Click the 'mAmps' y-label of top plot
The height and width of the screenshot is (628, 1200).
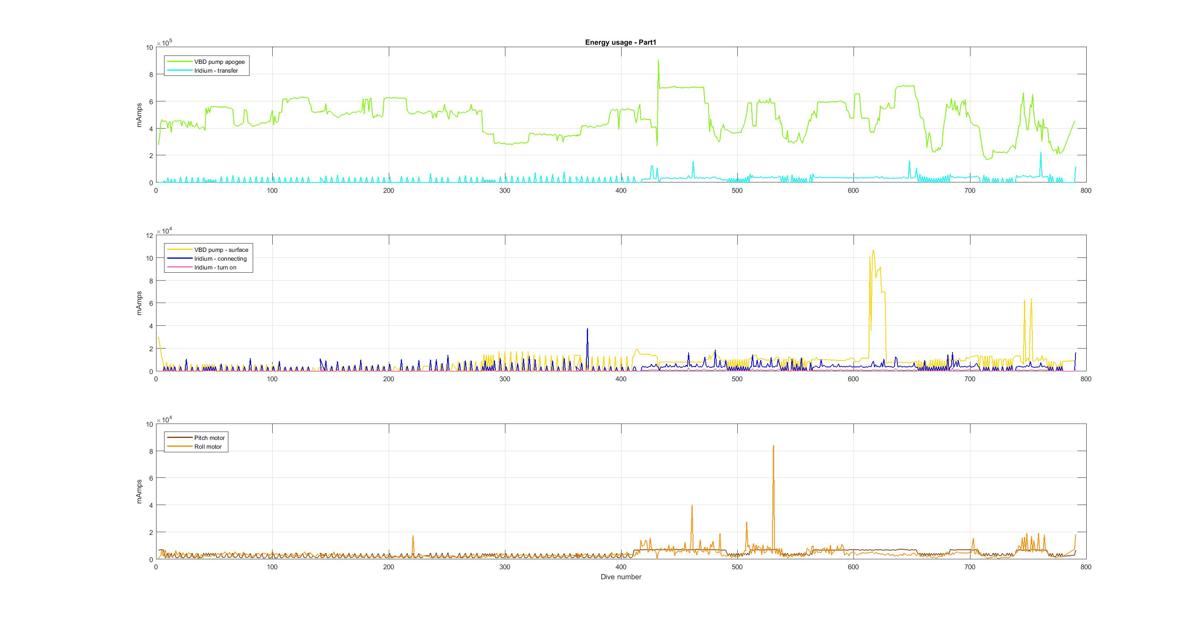tap(139, 115)
